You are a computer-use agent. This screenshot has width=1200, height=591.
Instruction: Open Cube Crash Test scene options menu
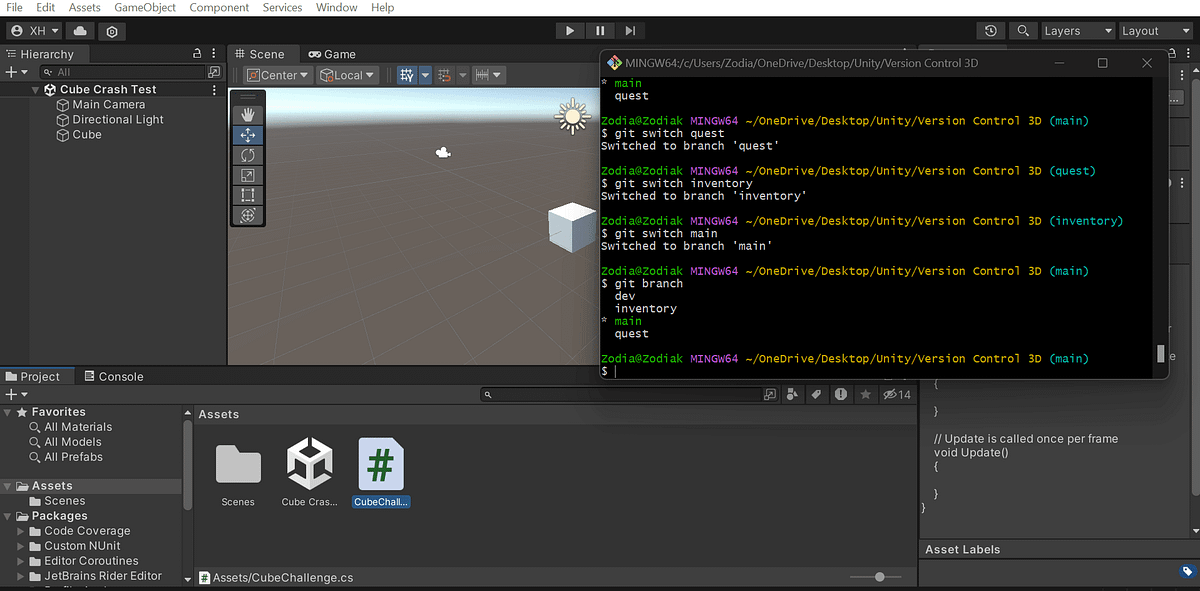click(x=214, y=89)
